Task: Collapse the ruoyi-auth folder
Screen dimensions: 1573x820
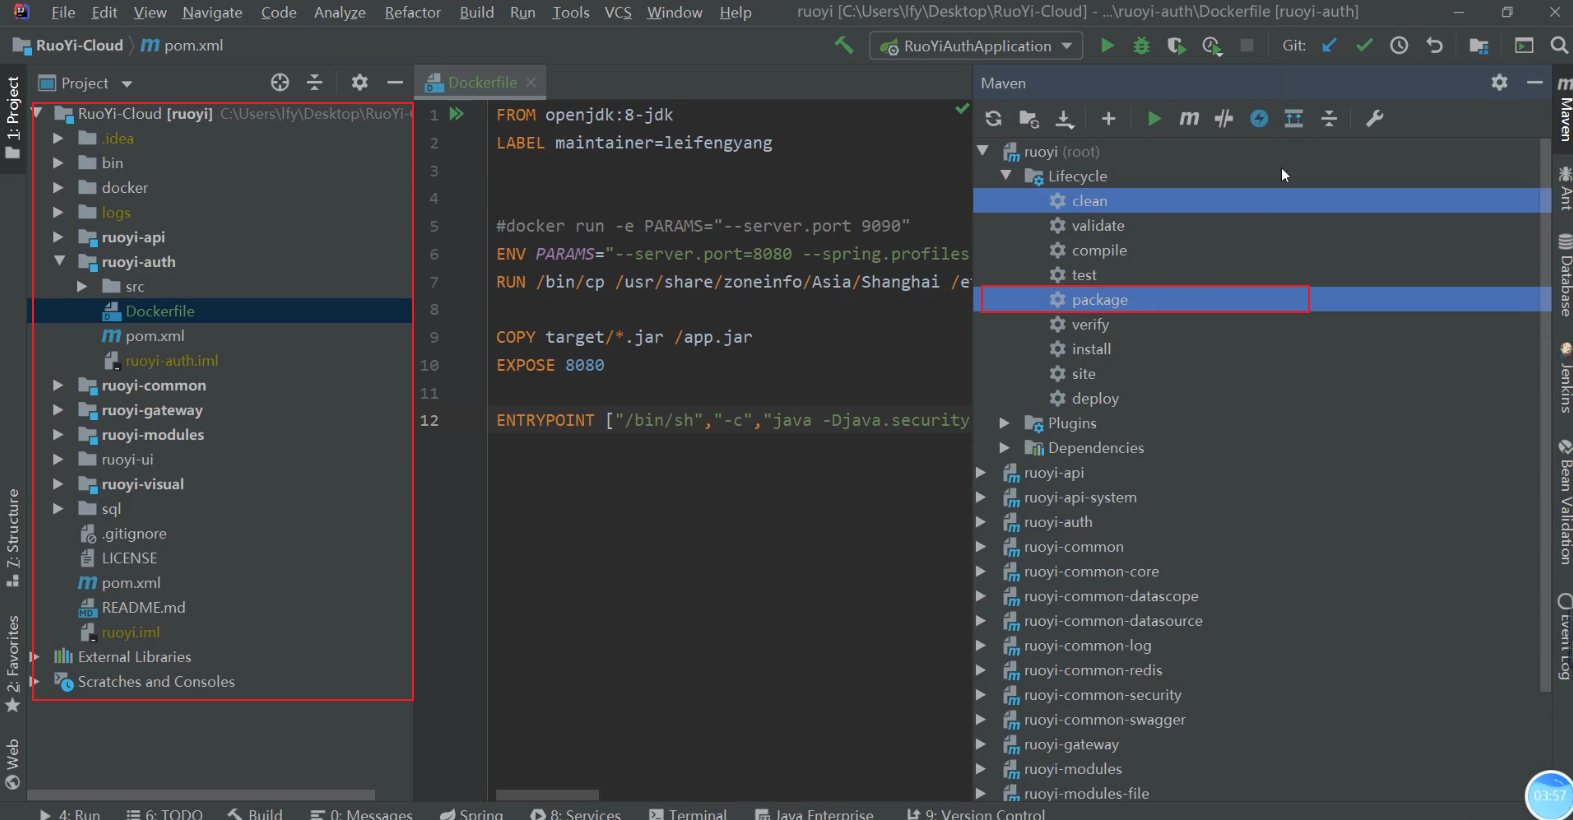Action: click(x=59, y=261)
